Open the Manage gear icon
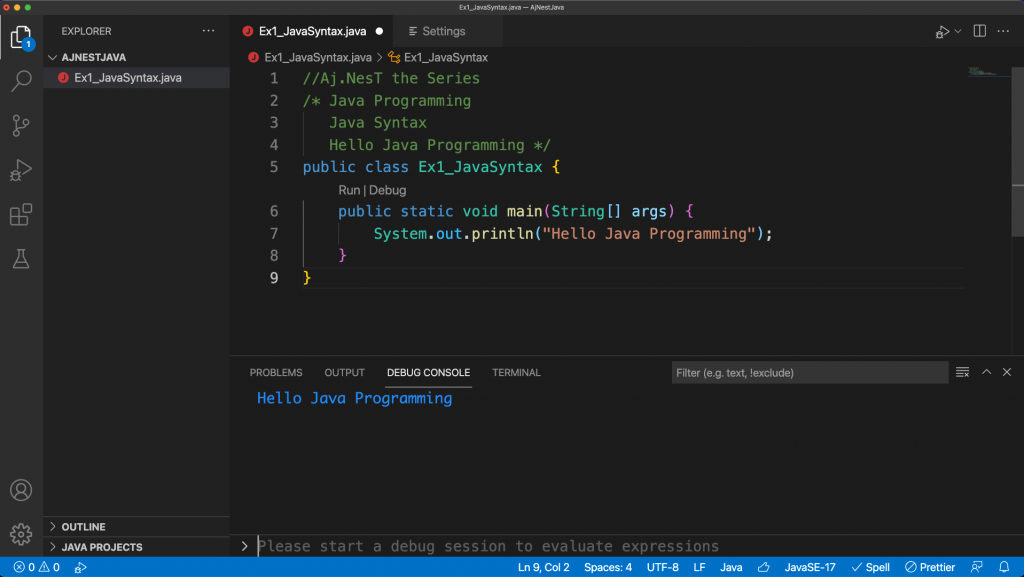The image size is (1024, 577). [21, 533]
